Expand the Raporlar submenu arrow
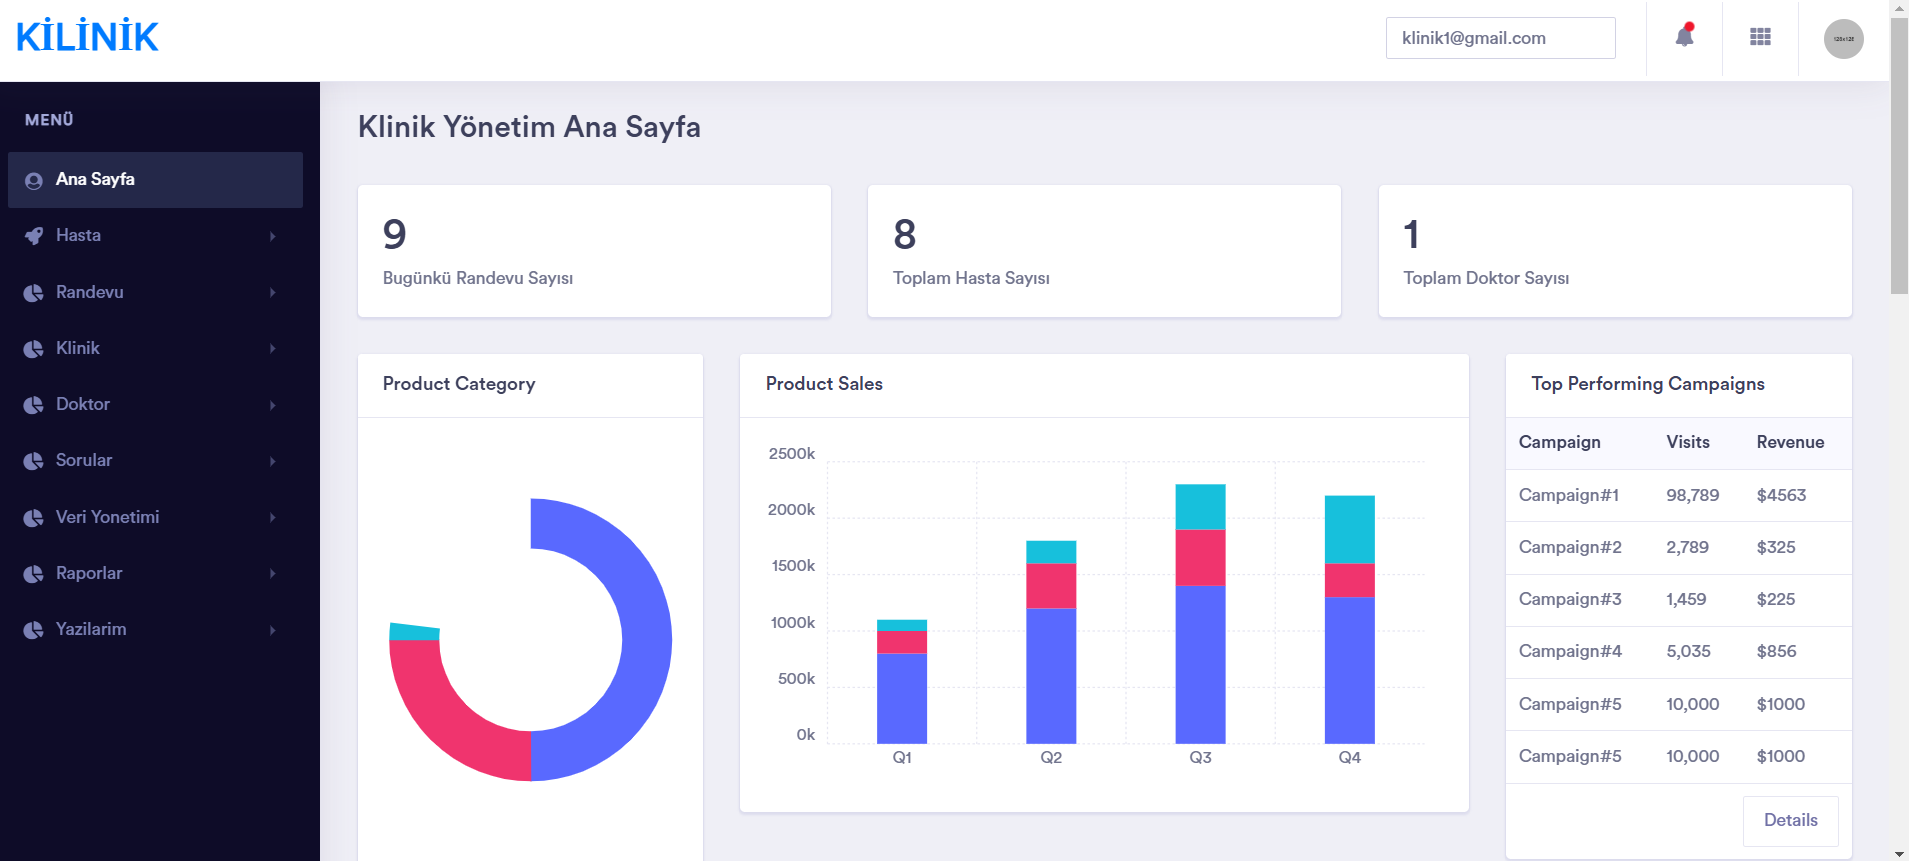This screenshot has width=1909, height=861. 272,573
